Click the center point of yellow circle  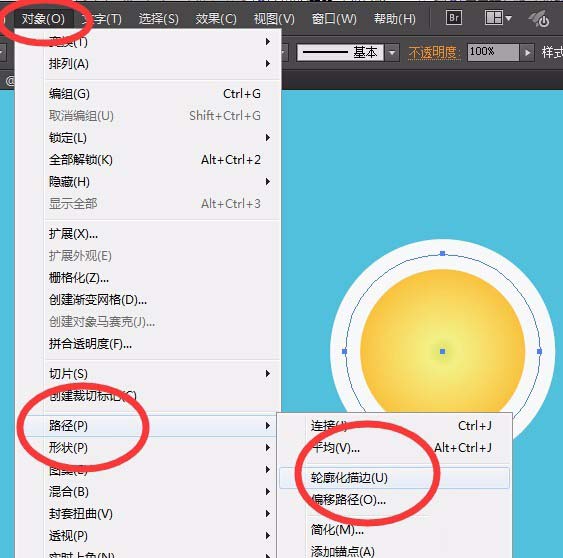pos(442,352)
